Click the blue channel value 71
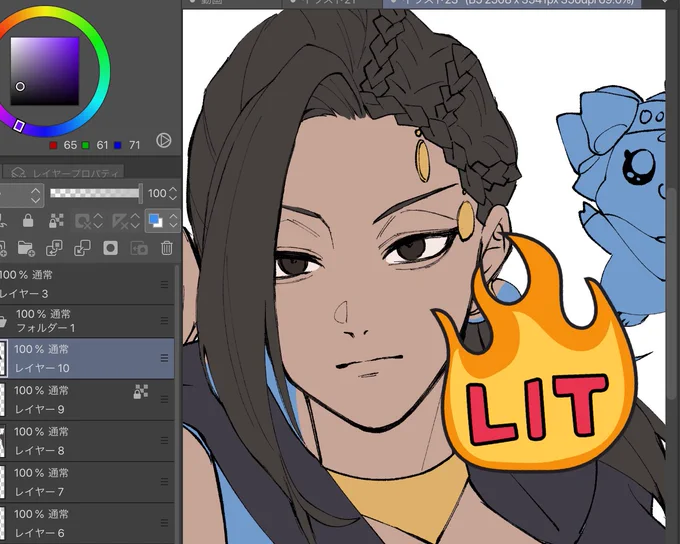 (x=134, y=145)
